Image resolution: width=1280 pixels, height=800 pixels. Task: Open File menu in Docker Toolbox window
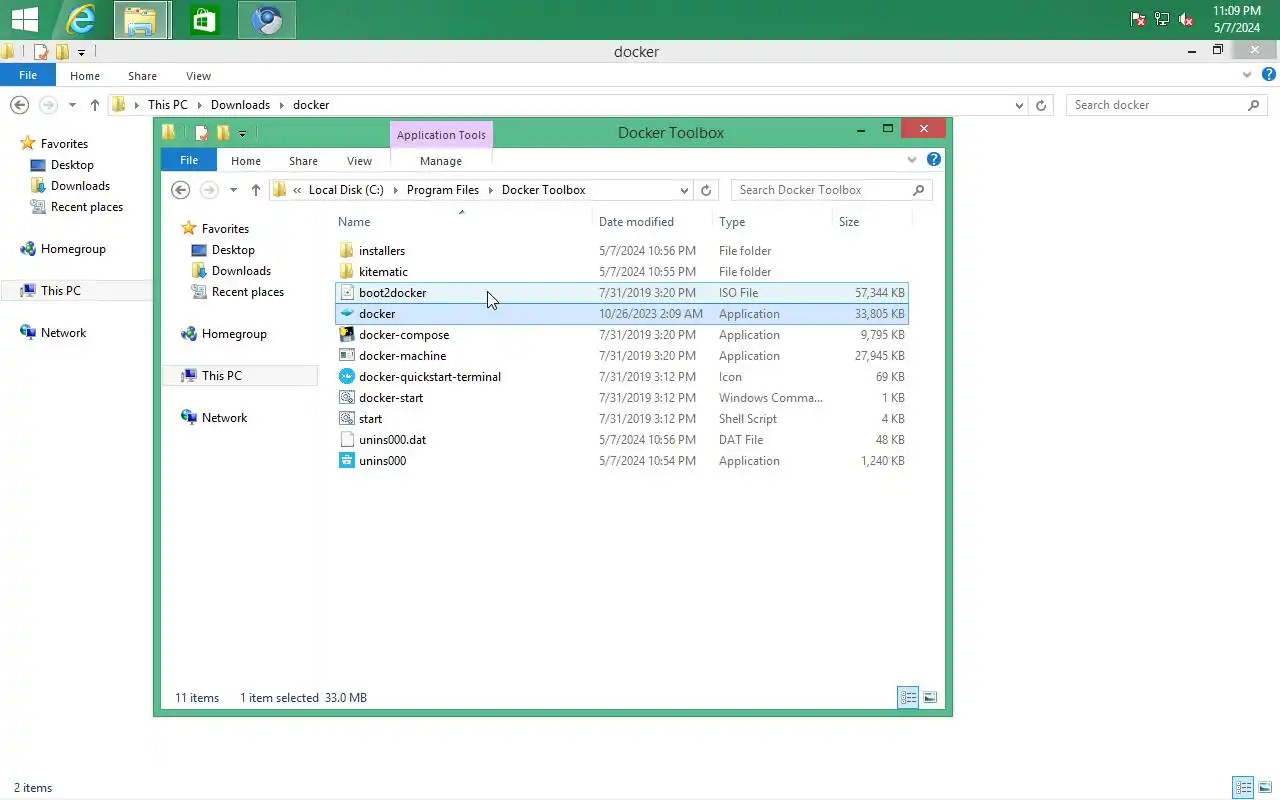(189, 160)
